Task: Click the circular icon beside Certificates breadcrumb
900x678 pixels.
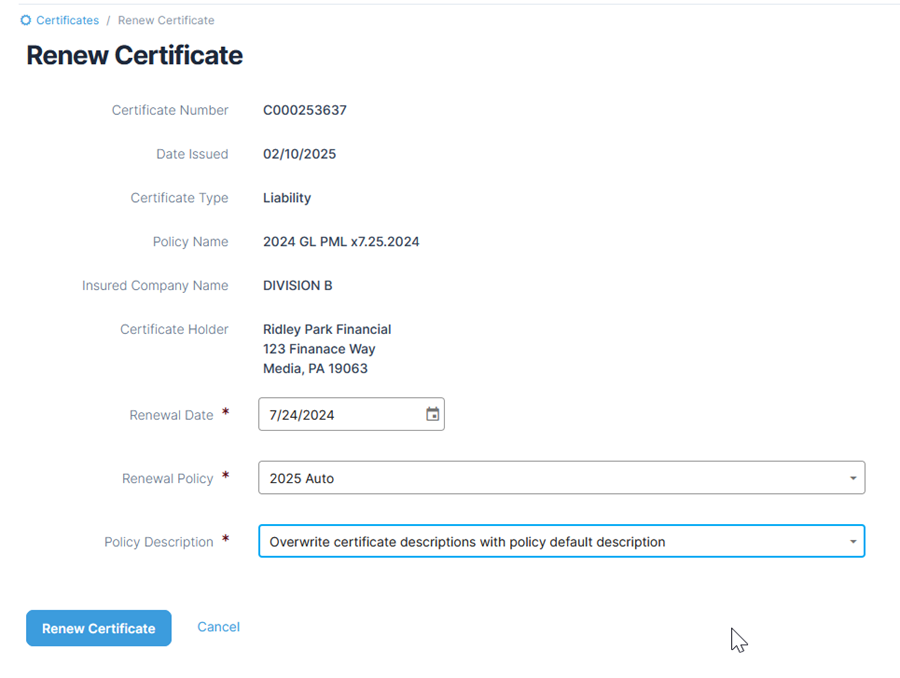Action: [x=26, y=20]
